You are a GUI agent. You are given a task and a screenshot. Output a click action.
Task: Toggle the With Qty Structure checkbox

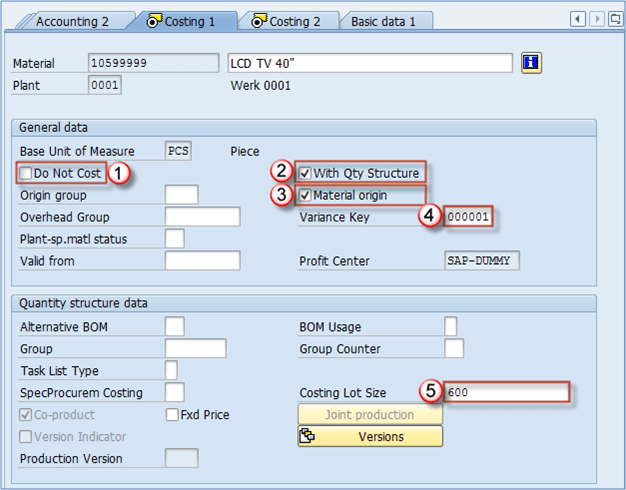[305, 173]
